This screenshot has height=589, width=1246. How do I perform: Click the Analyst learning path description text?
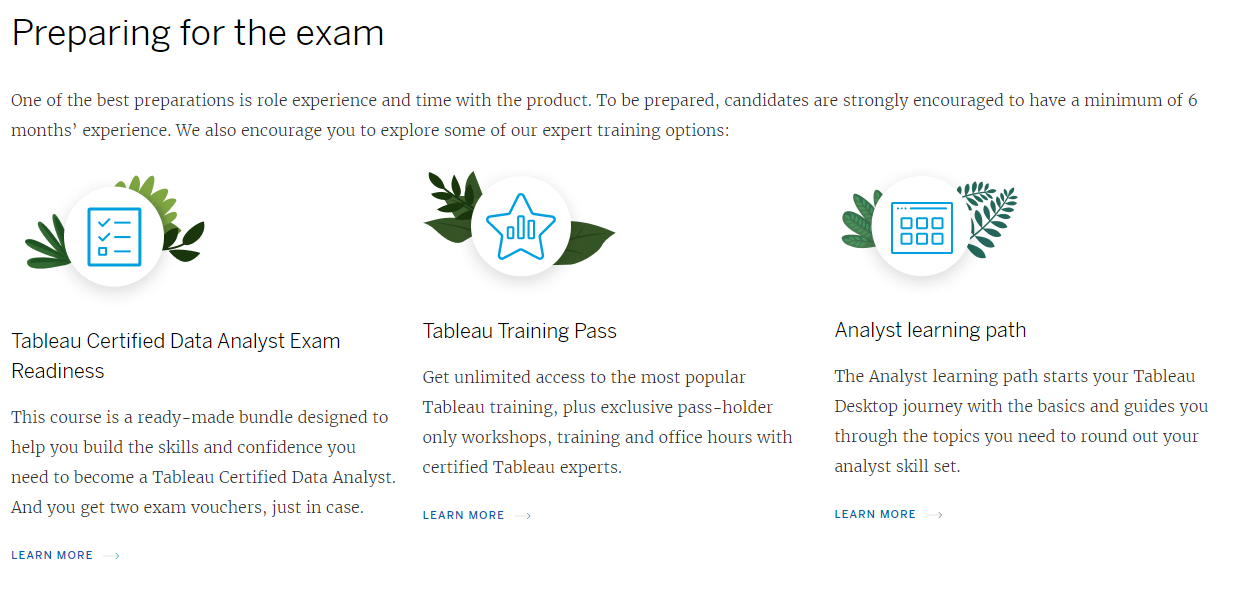(x=1021, y=421)
